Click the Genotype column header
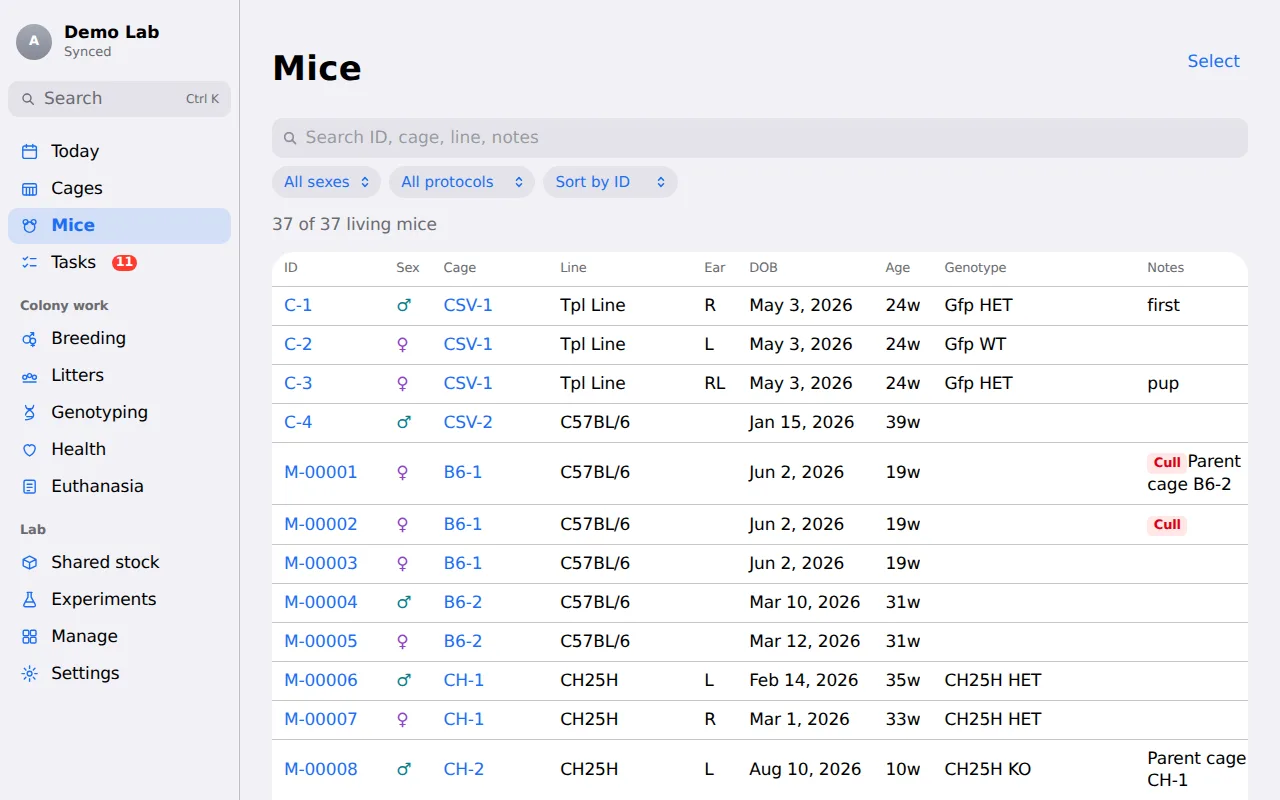Viewport: 1280px width, 800px height. [975, 267]
